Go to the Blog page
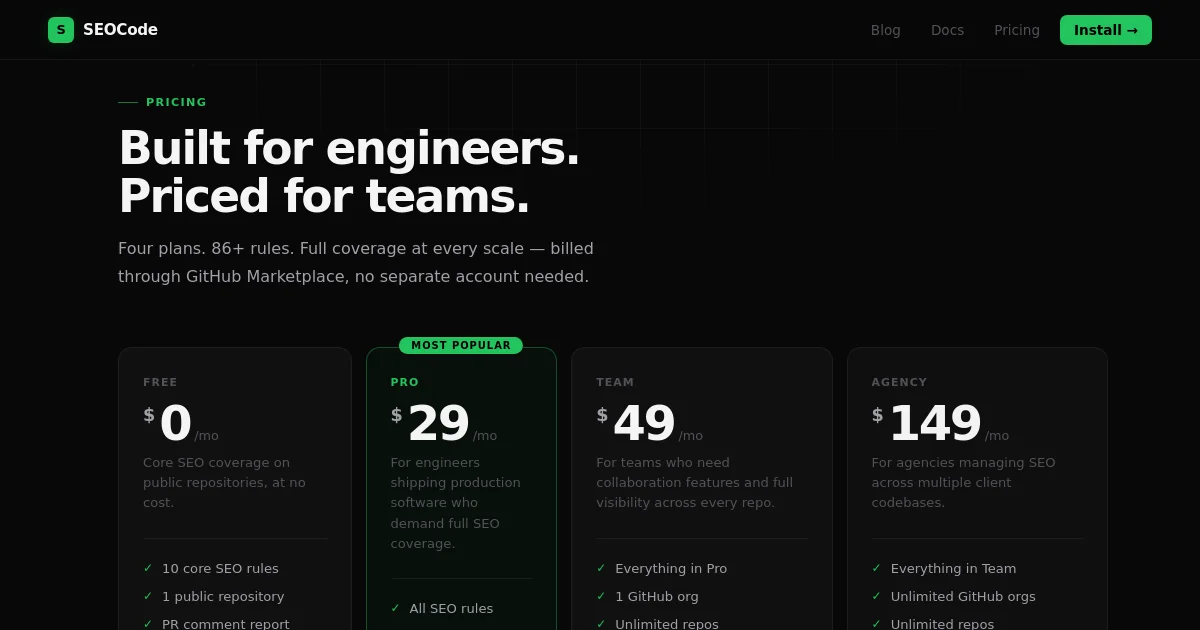 point(886,30)
